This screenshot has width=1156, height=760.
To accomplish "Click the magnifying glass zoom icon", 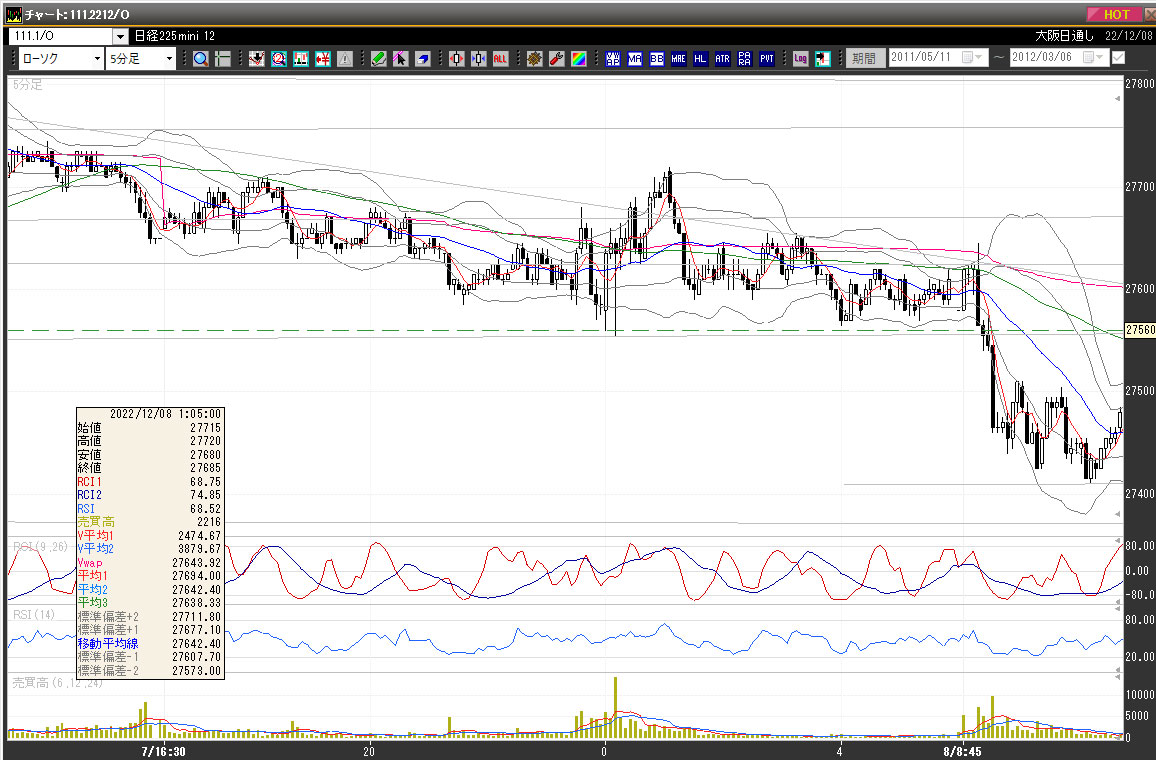I will pyautogui.click(x=201, y=58).
